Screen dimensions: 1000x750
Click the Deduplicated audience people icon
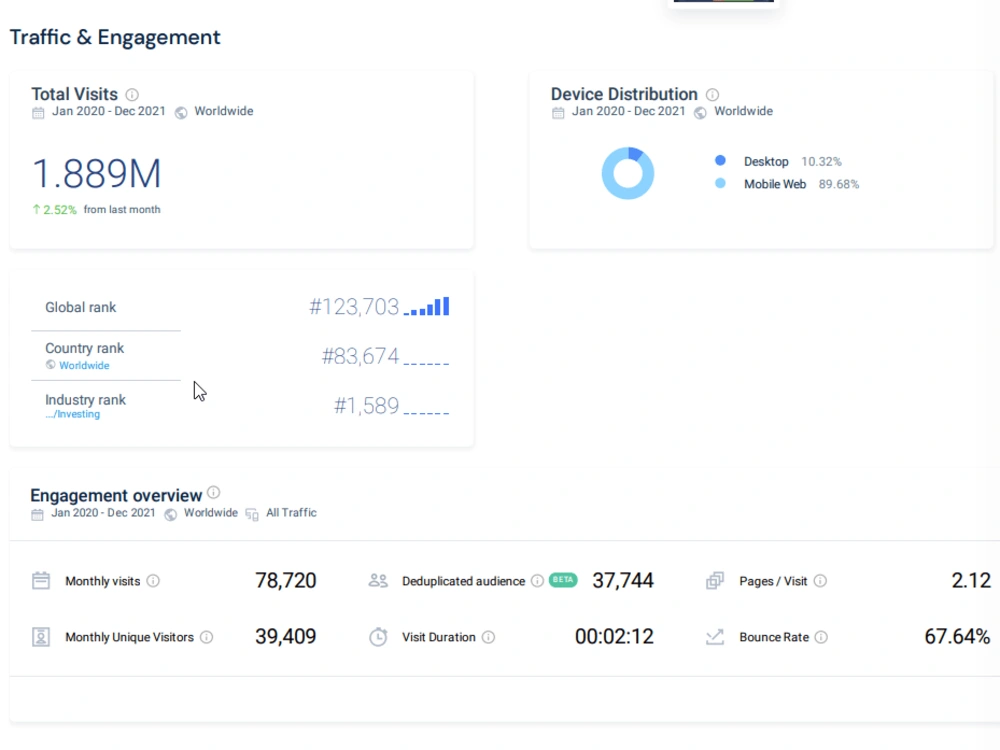click(378, 580)
